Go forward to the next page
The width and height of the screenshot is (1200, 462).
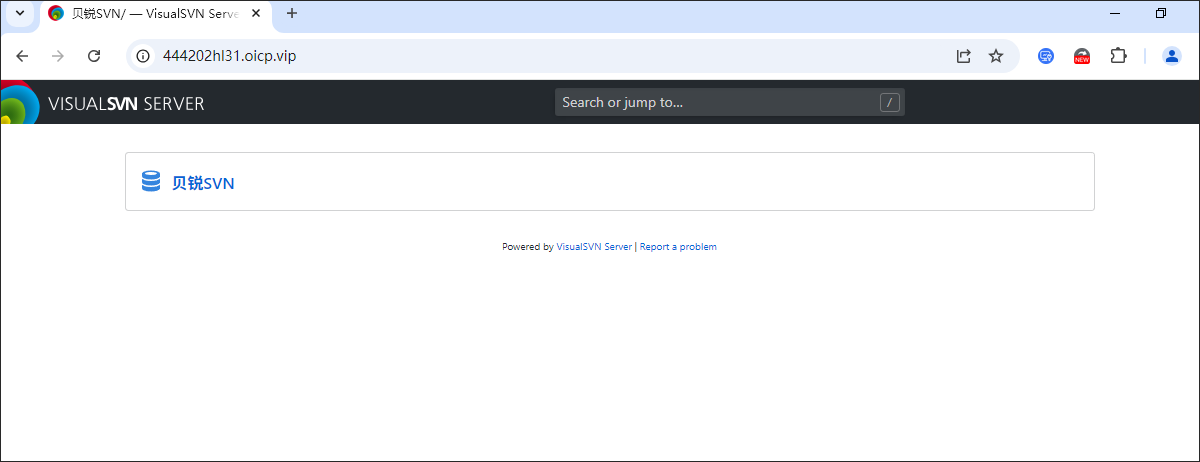tap(58, 56)
